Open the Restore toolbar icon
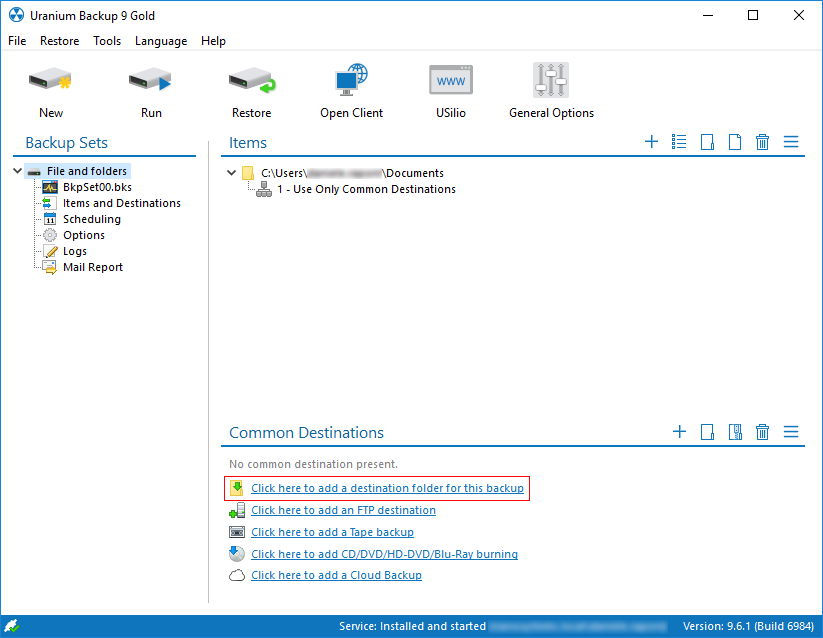The width and height of the screenshot is (823, 638). pos(251,81)
